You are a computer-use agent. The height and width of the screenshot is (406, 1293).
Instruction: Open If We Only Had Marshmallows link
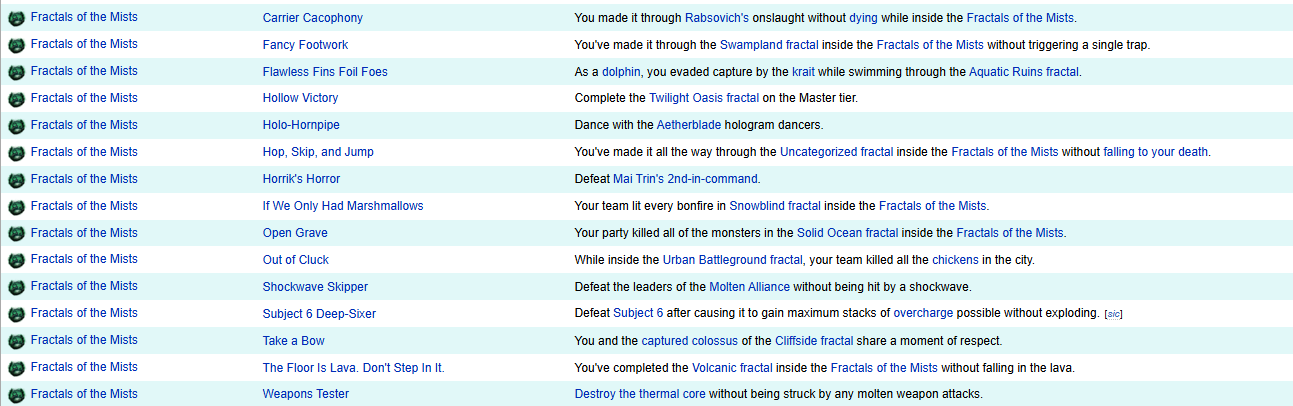tap(343, 206)
